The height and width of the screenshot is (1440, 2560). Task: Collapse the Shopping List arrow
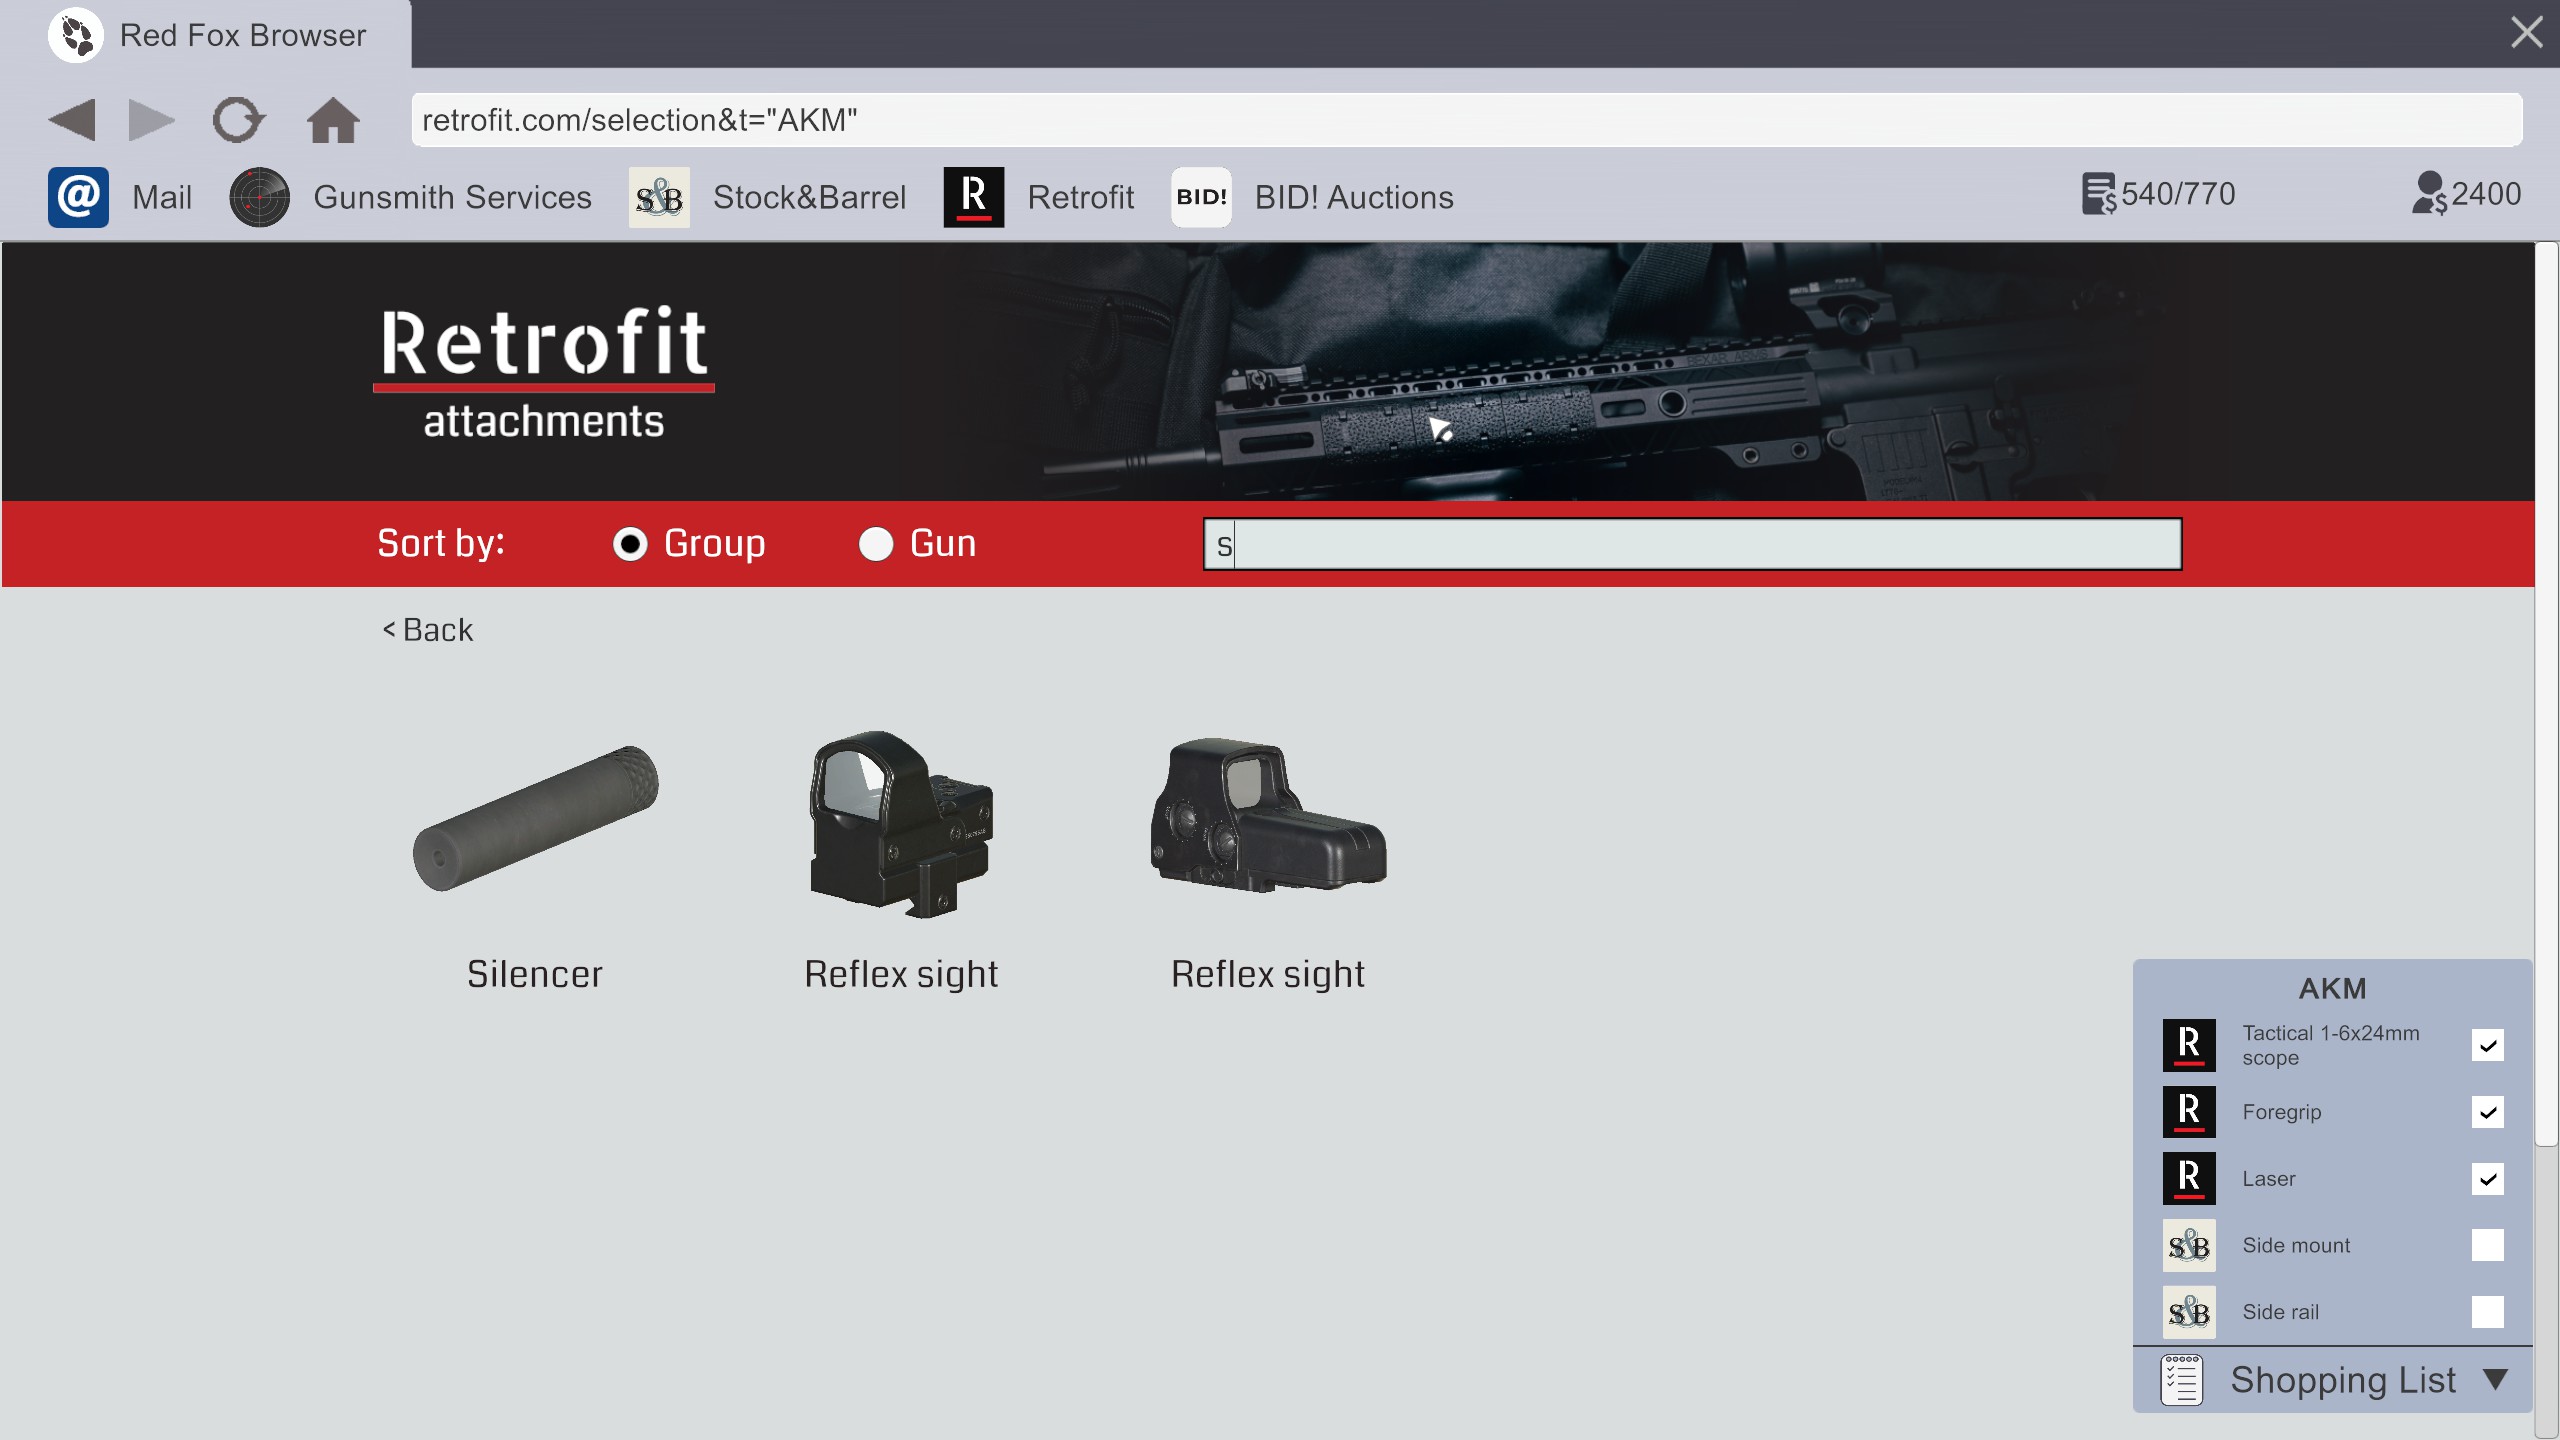point(2495,1380)
